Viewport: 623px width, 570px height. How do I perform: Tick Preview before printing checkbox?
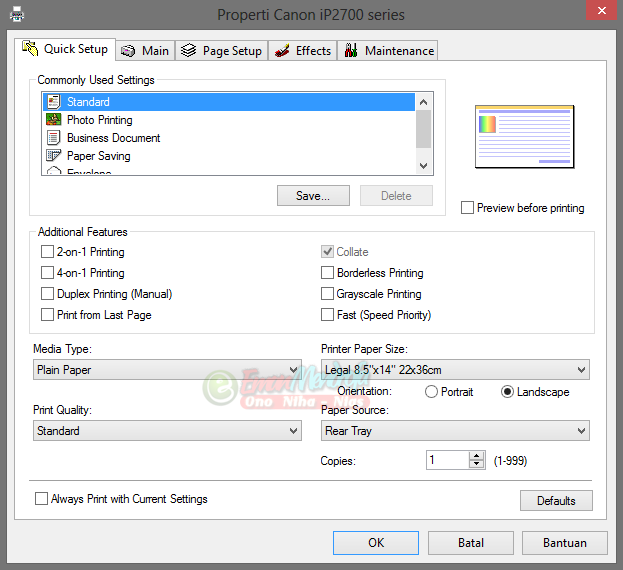(x=467, y=207)
